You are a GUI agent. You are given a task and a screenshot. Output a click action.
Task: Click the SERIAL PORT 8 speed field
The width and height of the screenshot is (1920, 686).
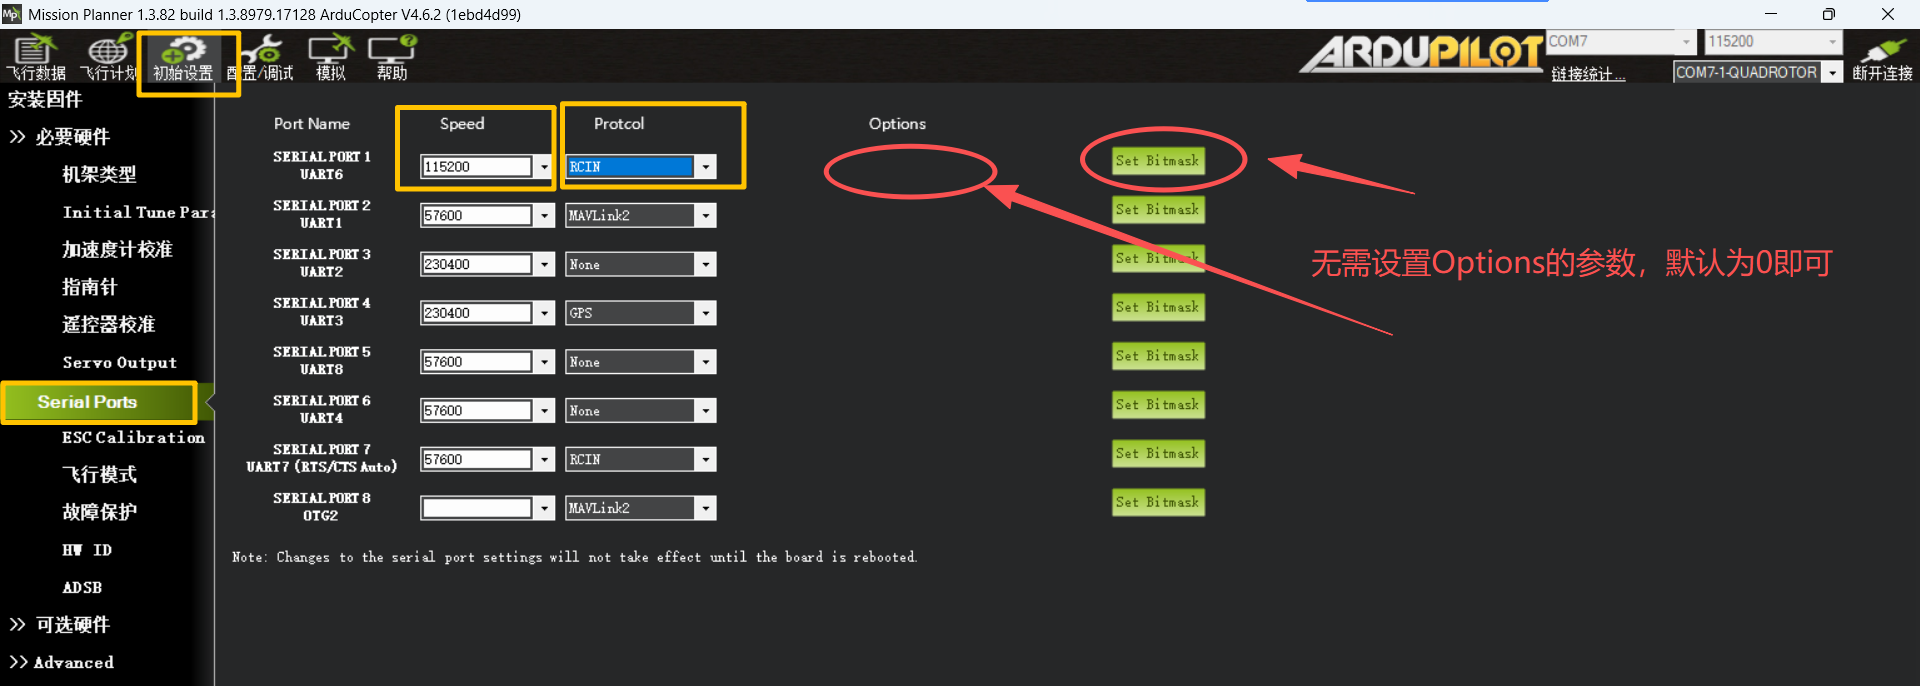coord(477,509)
